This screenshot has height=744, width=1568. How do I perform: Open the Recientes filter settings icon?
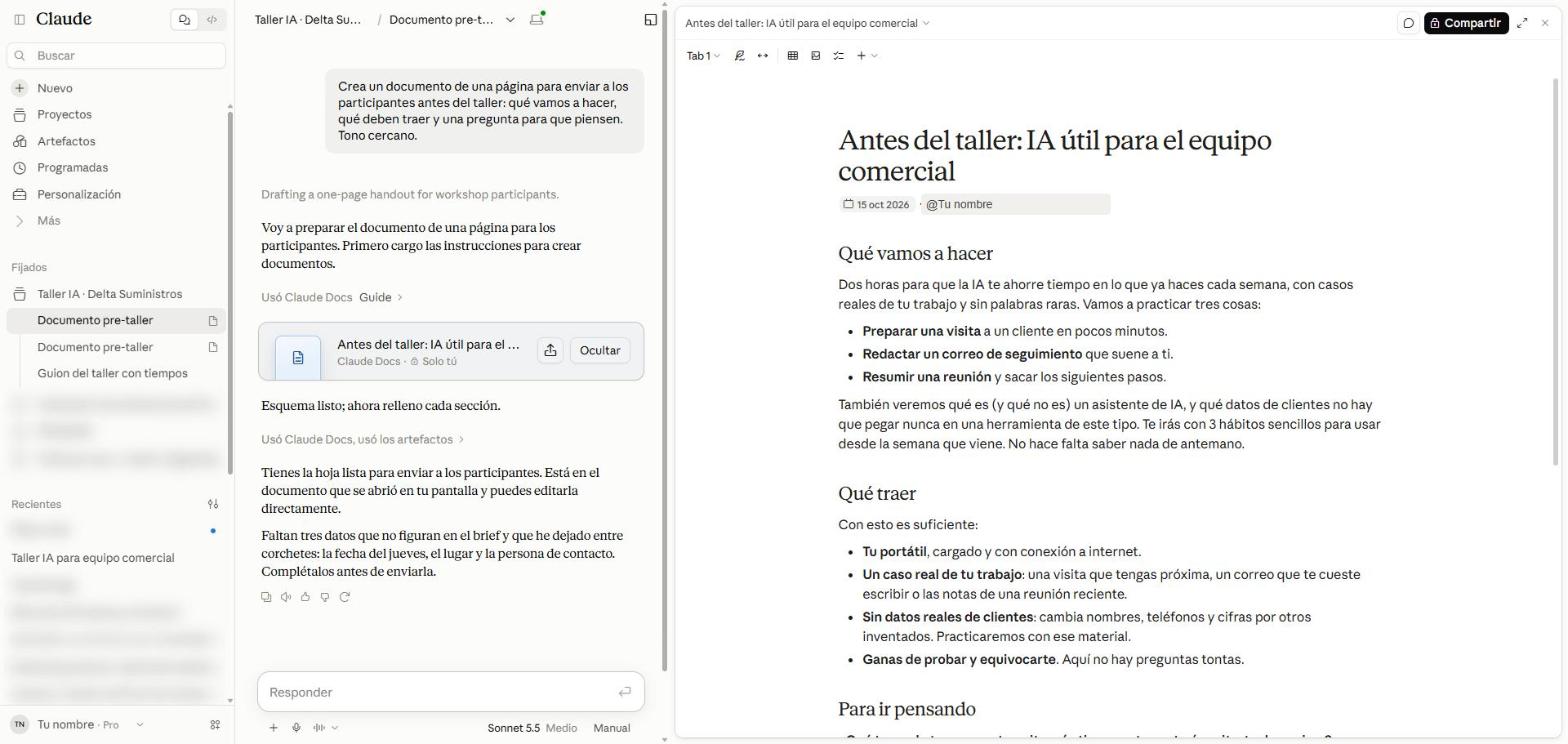213,504
